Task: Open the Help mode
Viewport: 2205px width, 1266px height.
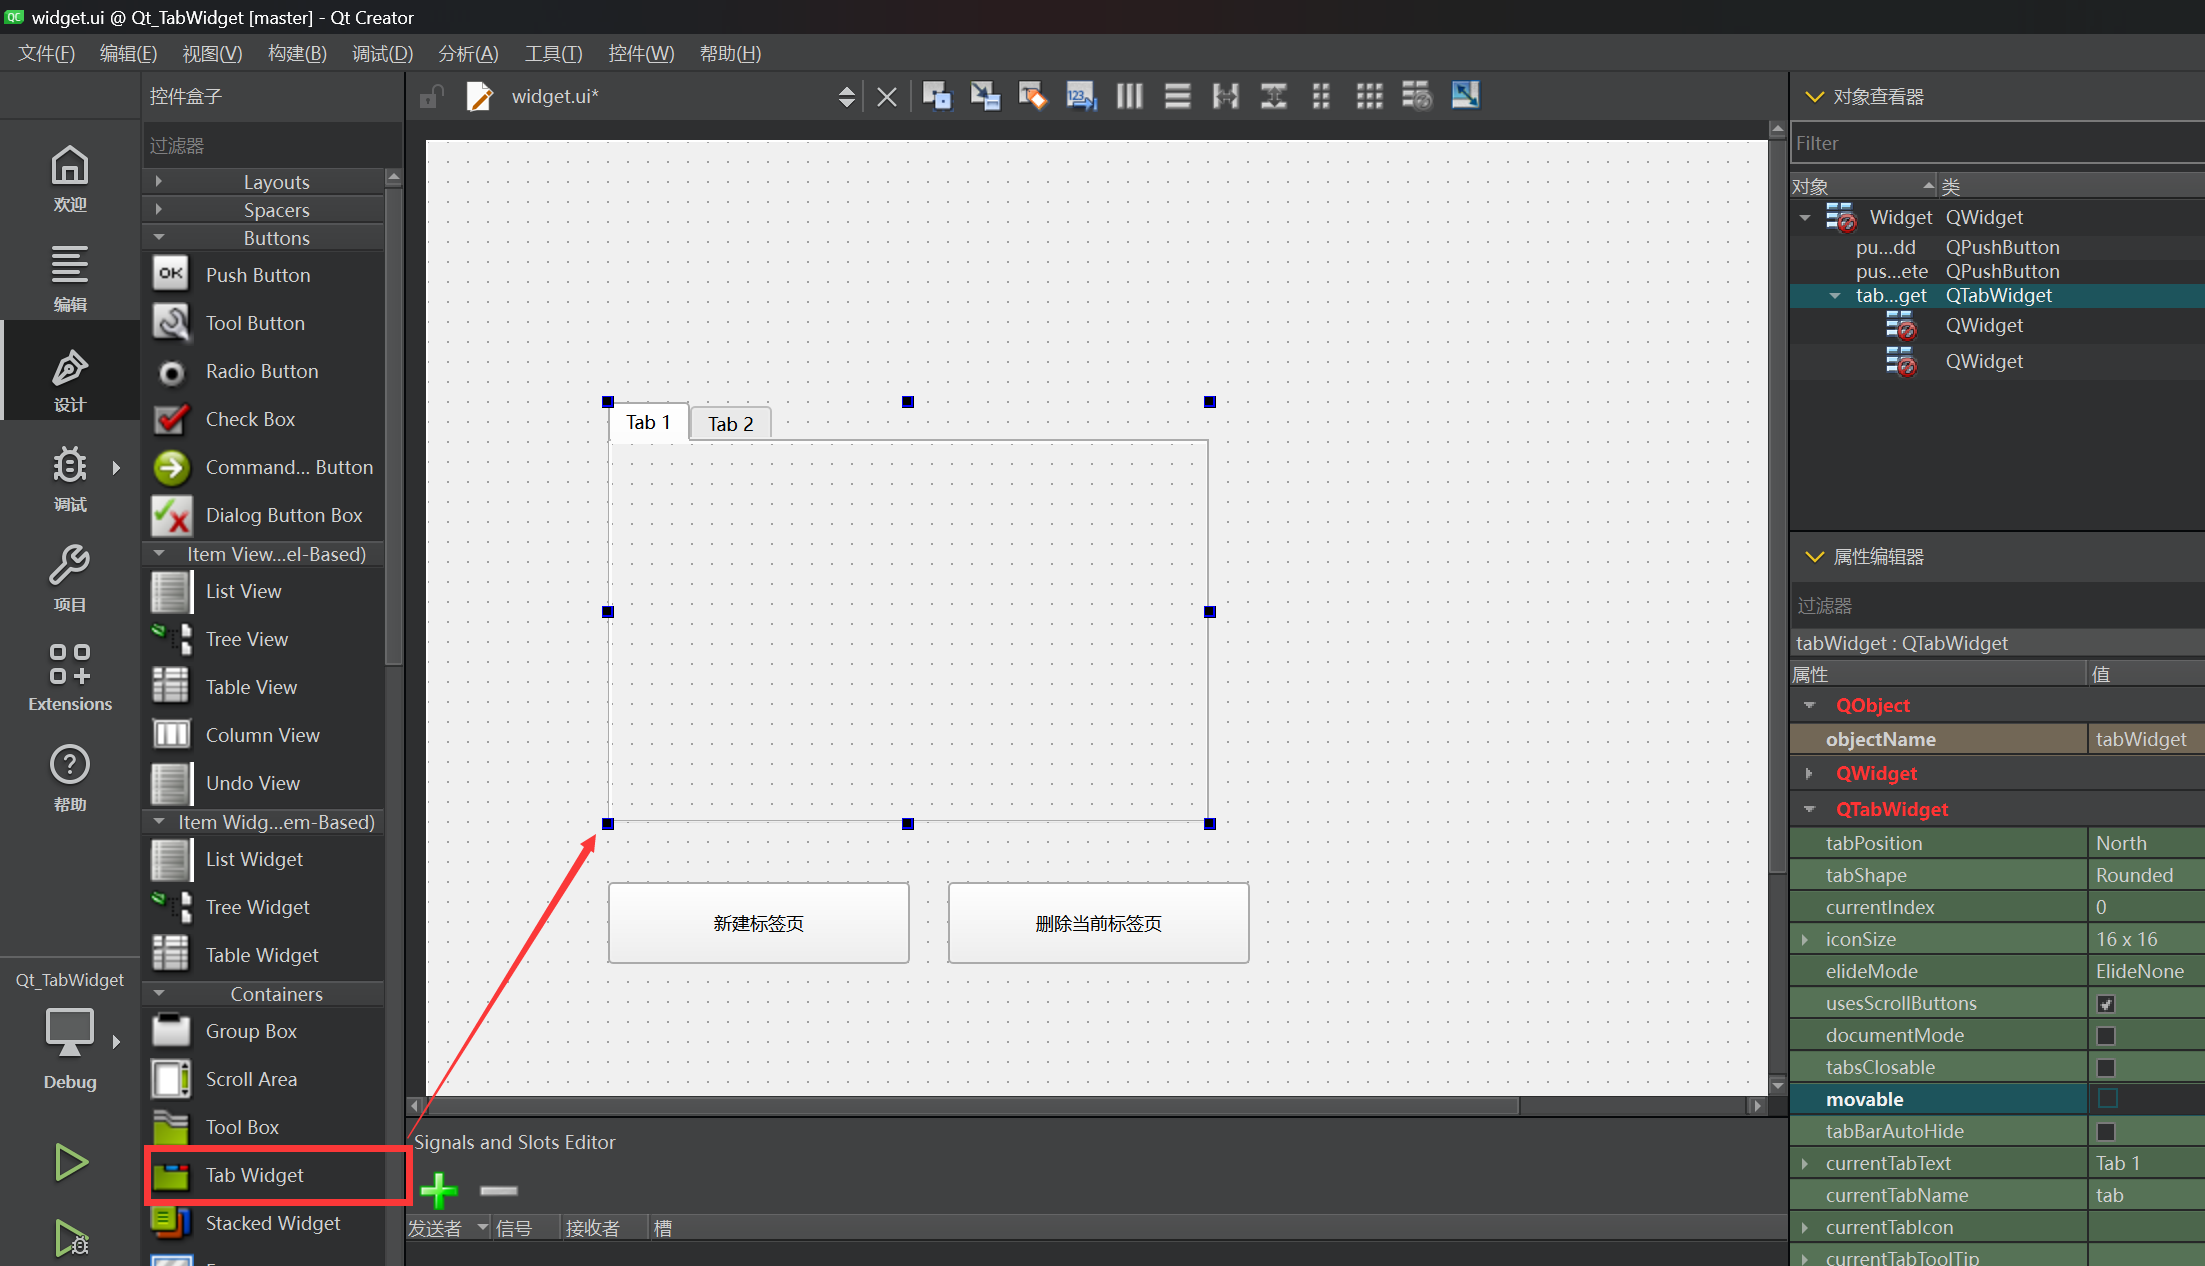Action: click(x=70, y=776)
